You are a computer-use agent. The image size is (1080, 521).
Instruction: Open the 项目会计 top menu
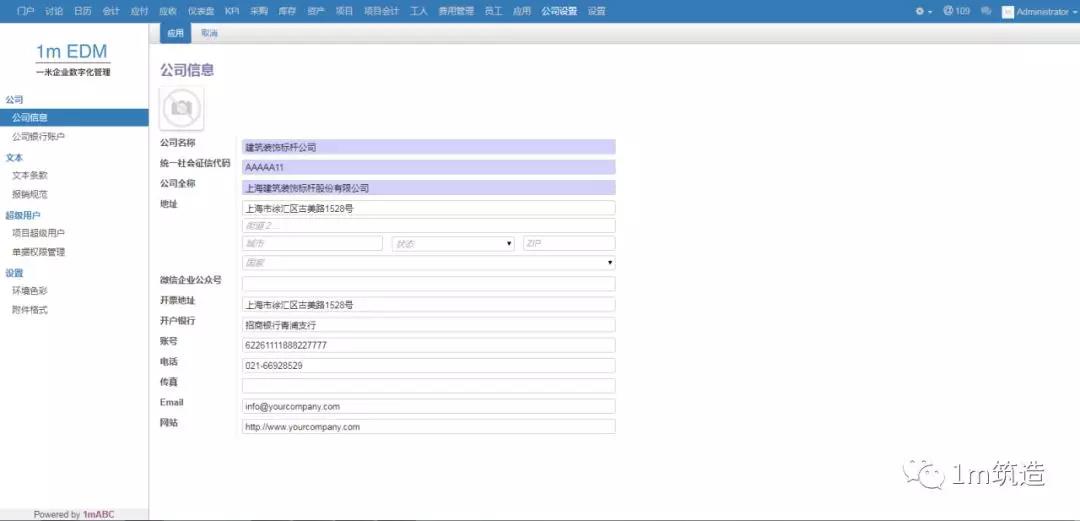coord(381,11)
